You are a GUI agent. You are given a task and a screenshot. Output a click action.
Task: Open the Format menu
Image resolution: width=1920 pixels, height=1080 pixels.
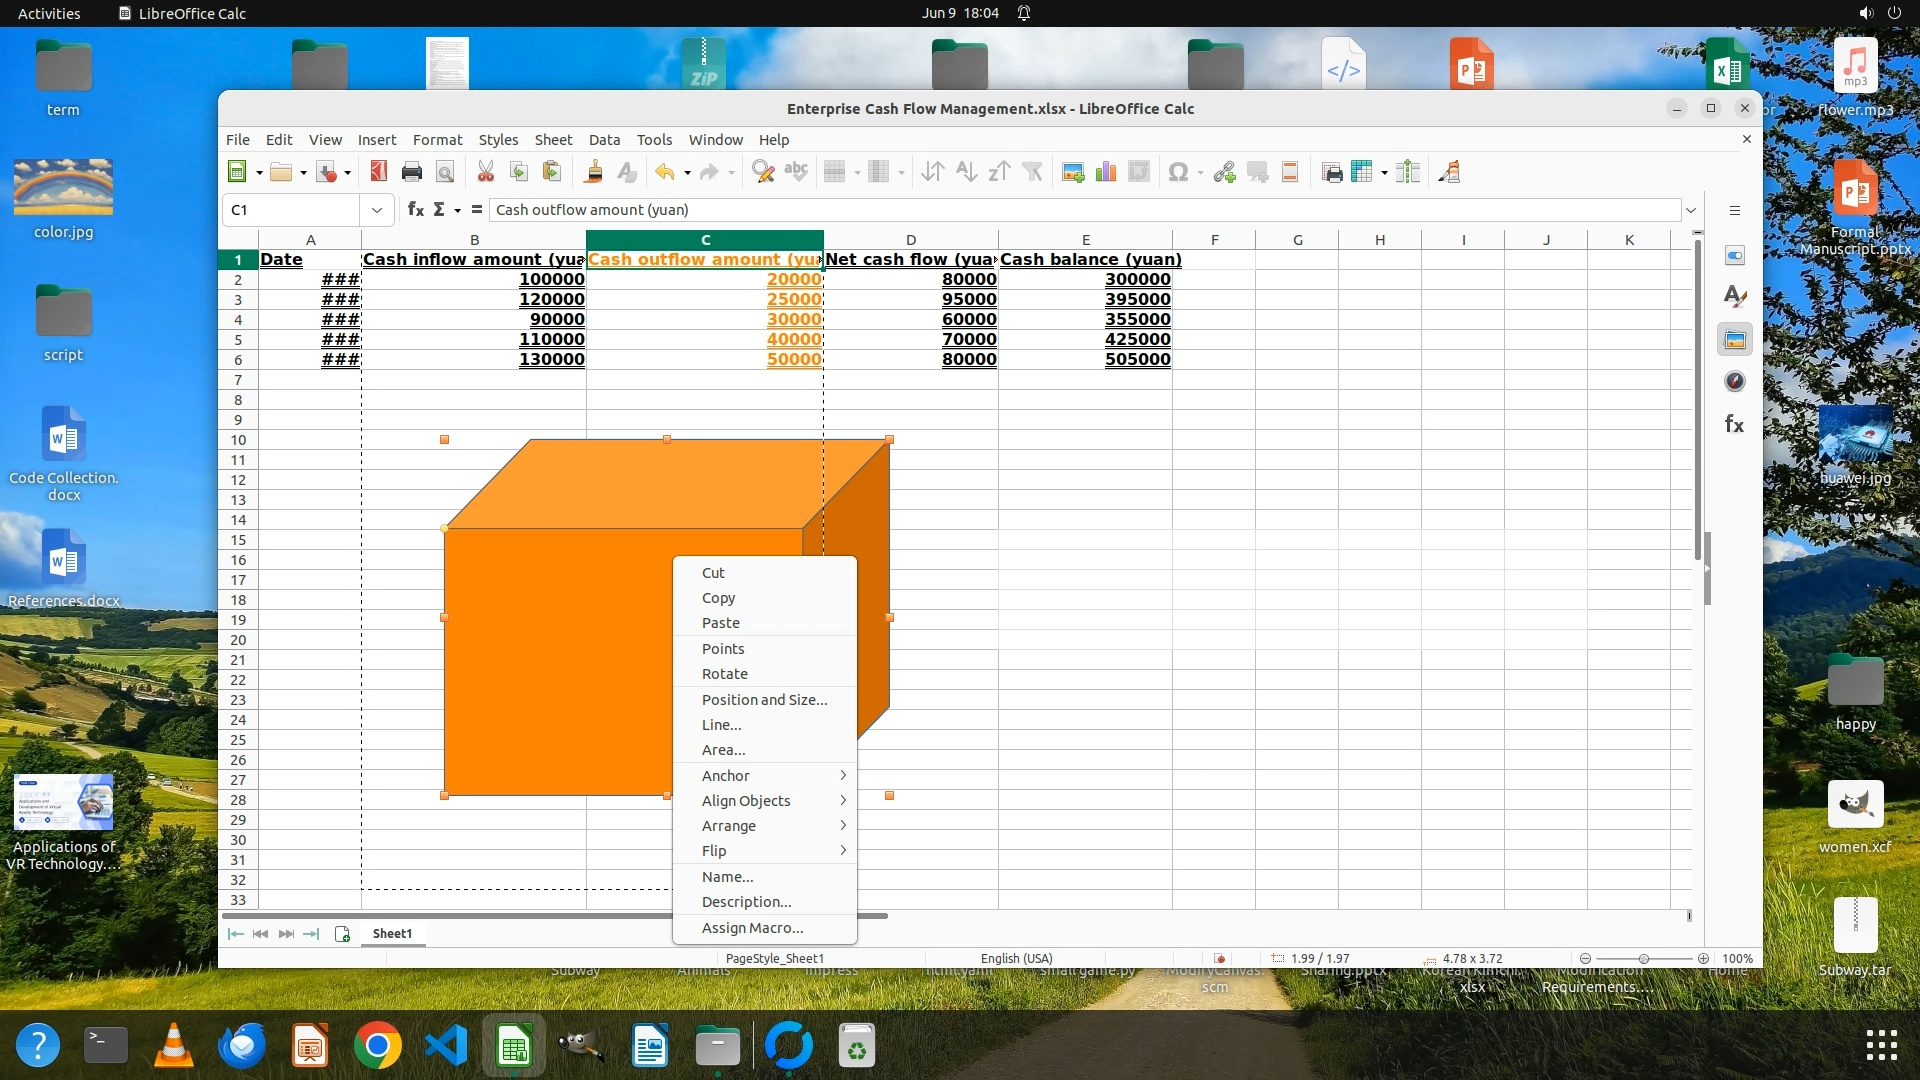437,140
